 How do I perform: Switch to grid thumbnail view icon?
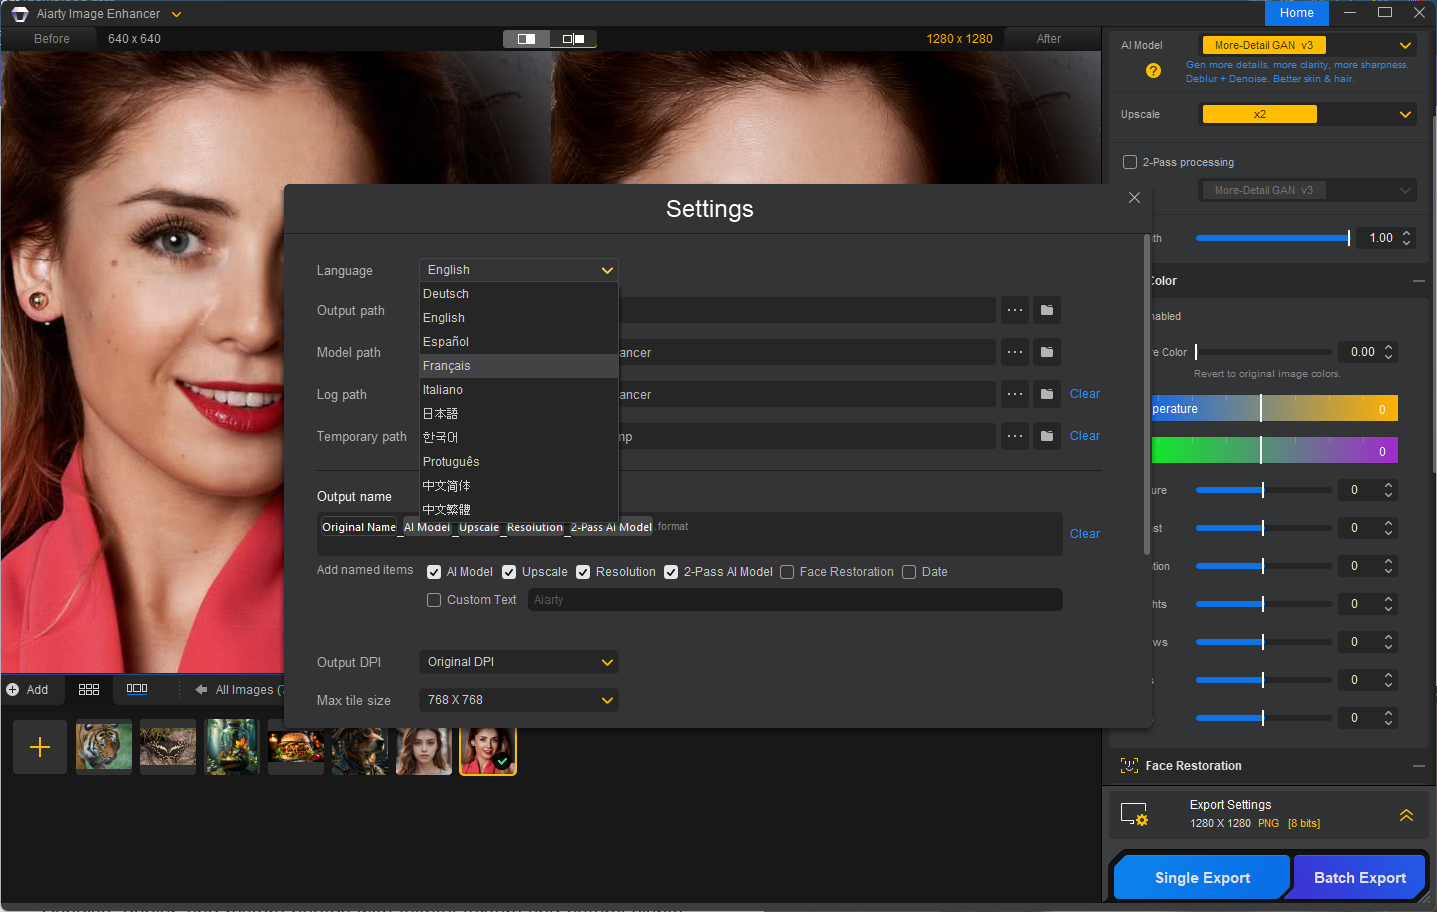[x=89, y=689]
